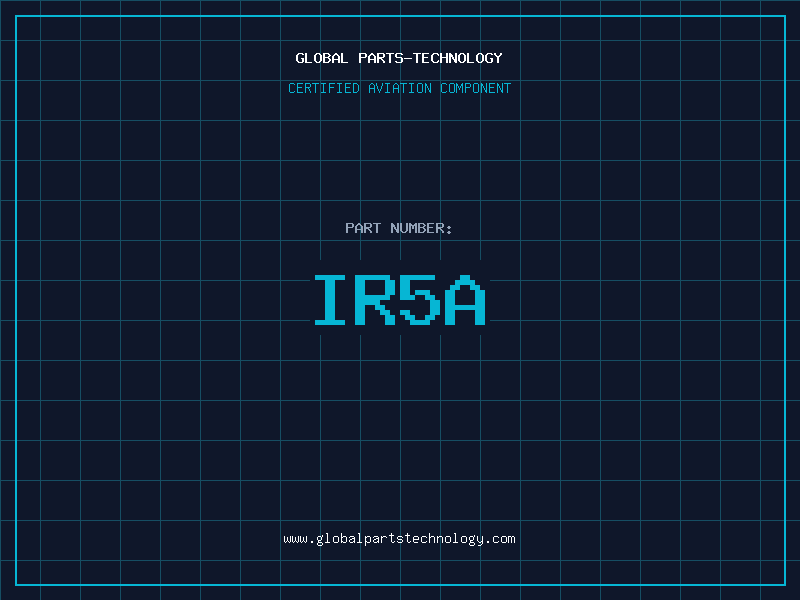
Task: Click the digit 5 in the part number
Action: [x=420, y=300]
